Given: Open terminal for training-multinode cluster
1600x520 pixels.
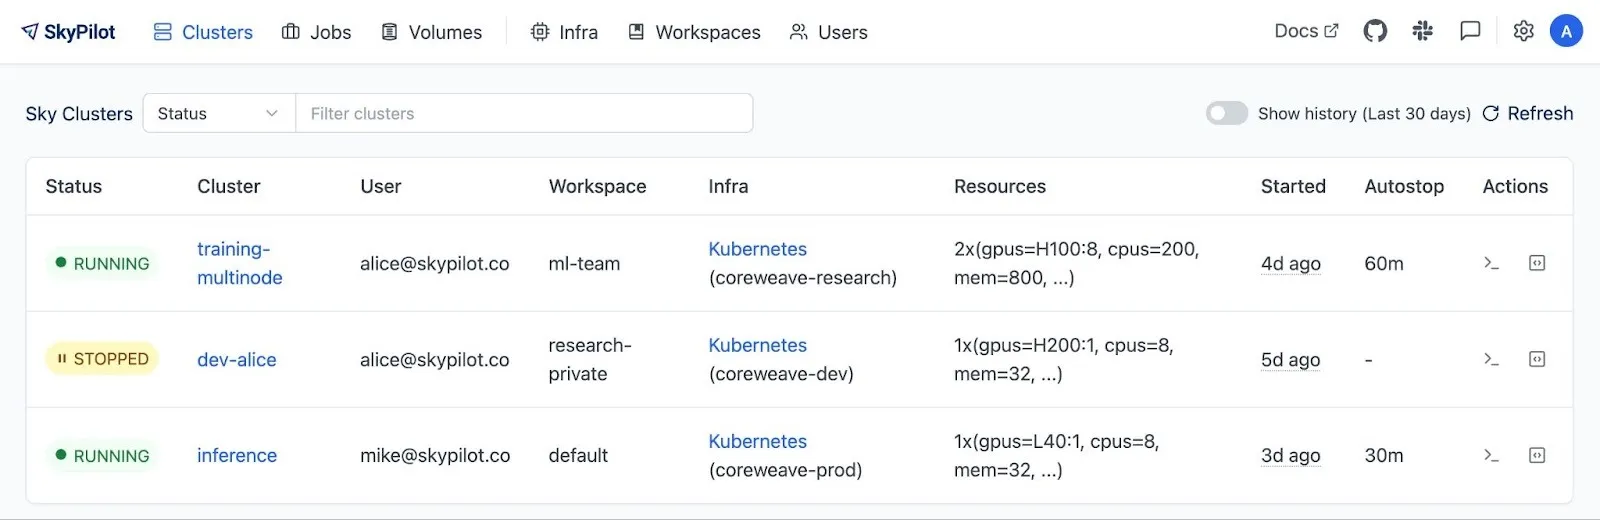Looking at the screenshot, I should point(1491,263).
